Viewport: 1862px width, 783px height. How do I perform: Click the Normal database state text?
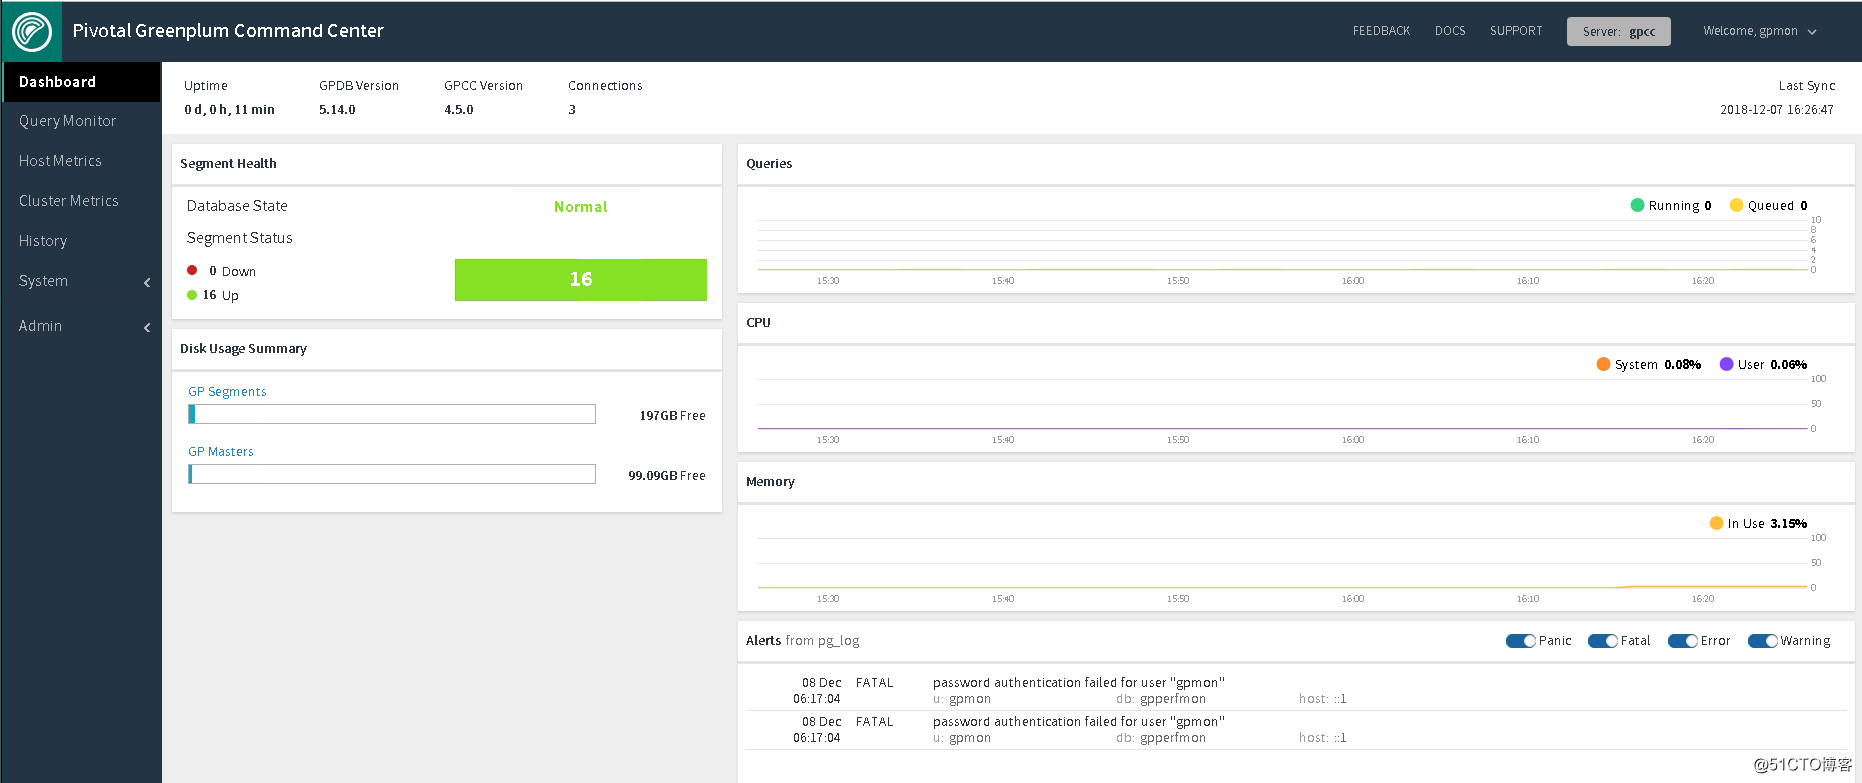[x=581, y=207]
